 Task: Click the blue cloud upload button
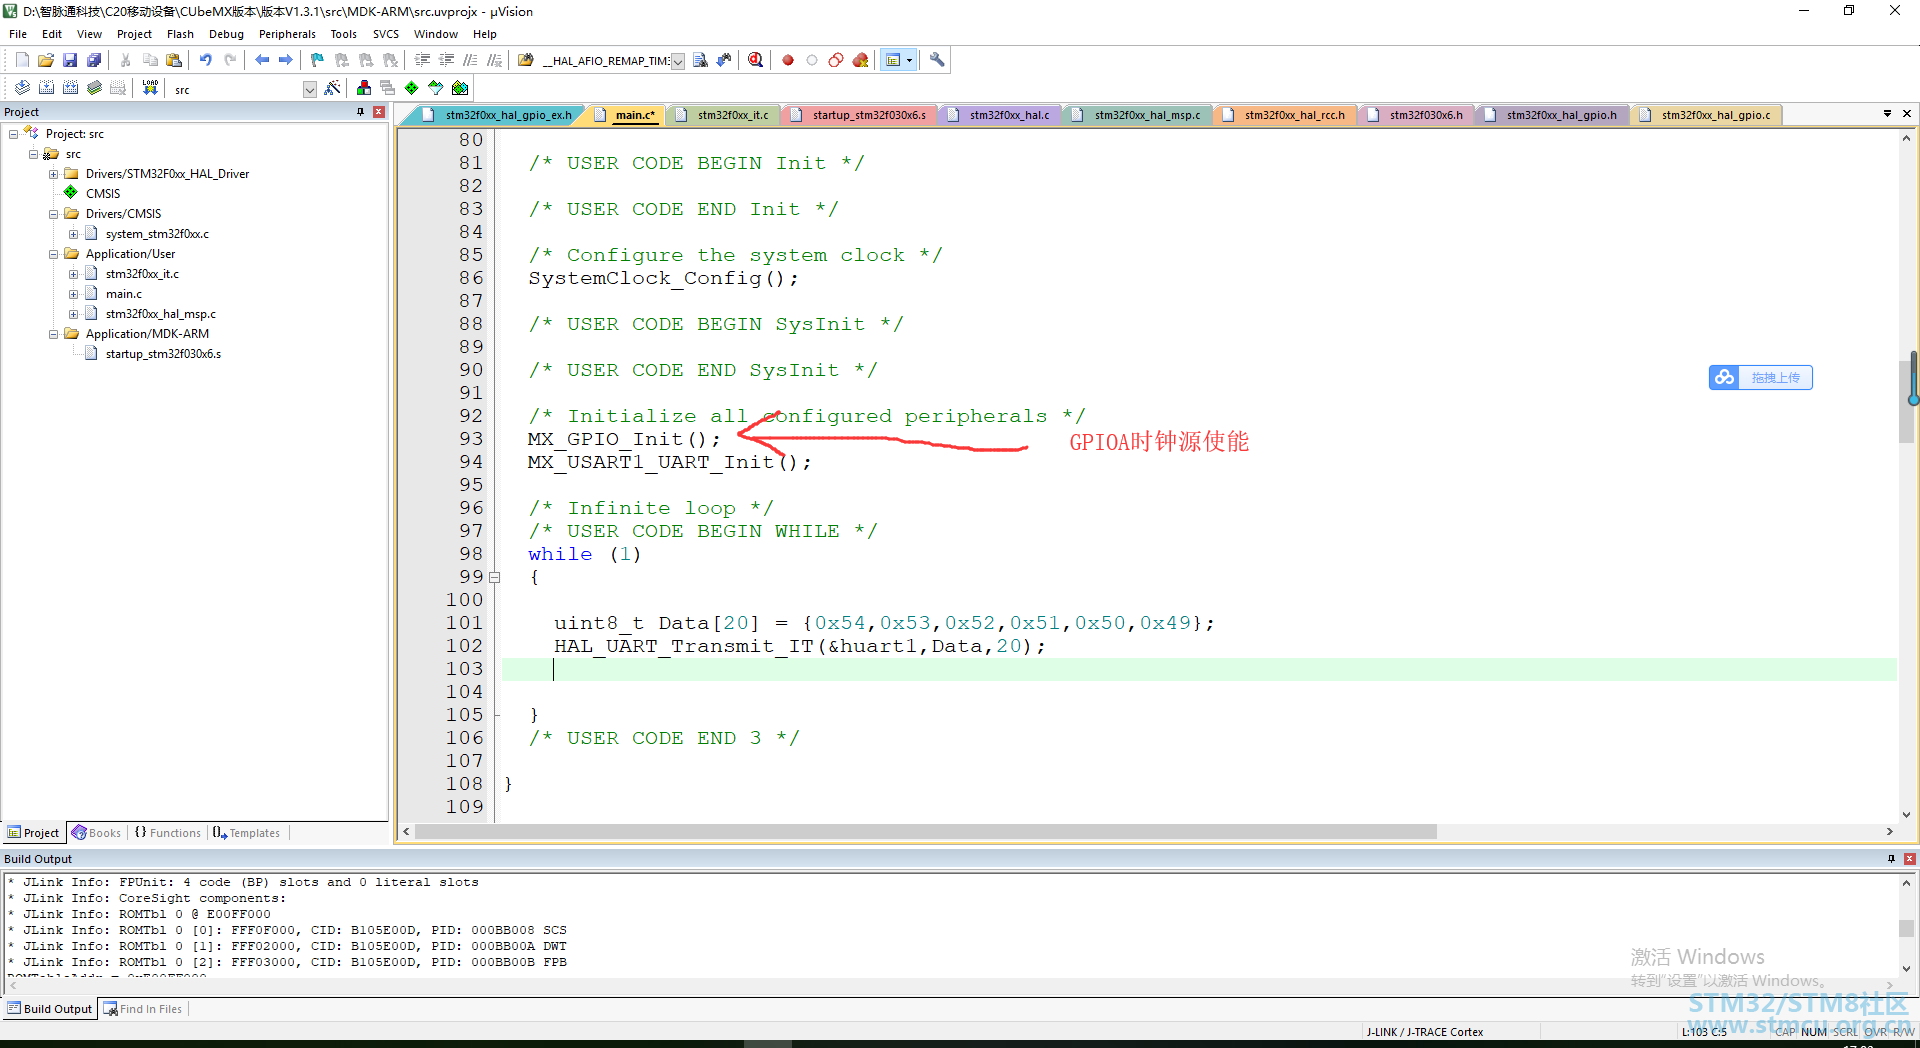tap(1760, 377)
